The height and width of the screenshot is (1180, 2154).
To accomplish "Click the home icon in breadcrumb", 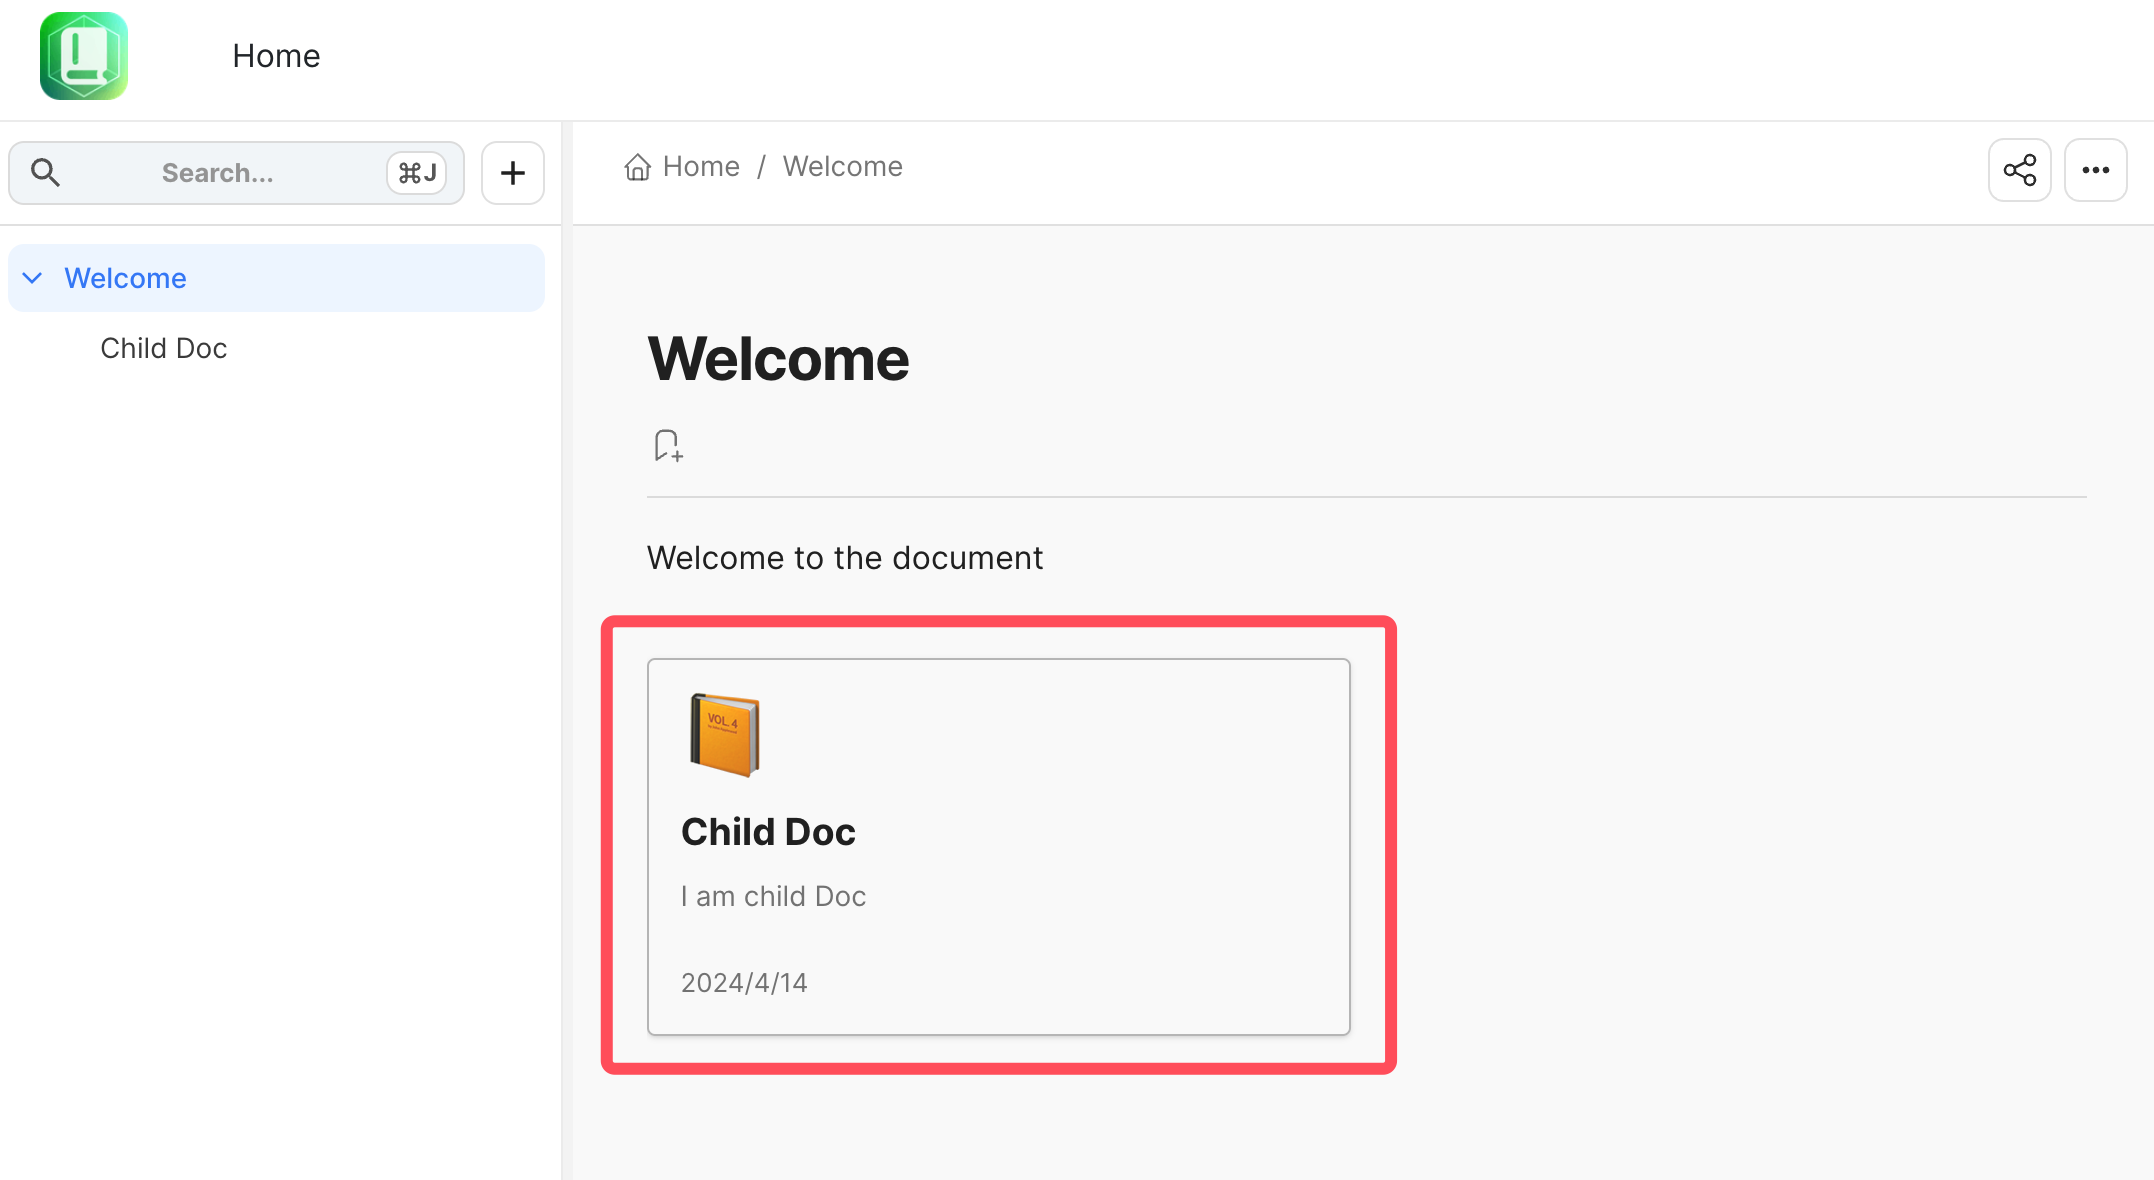I will click(x=637, y=167).
